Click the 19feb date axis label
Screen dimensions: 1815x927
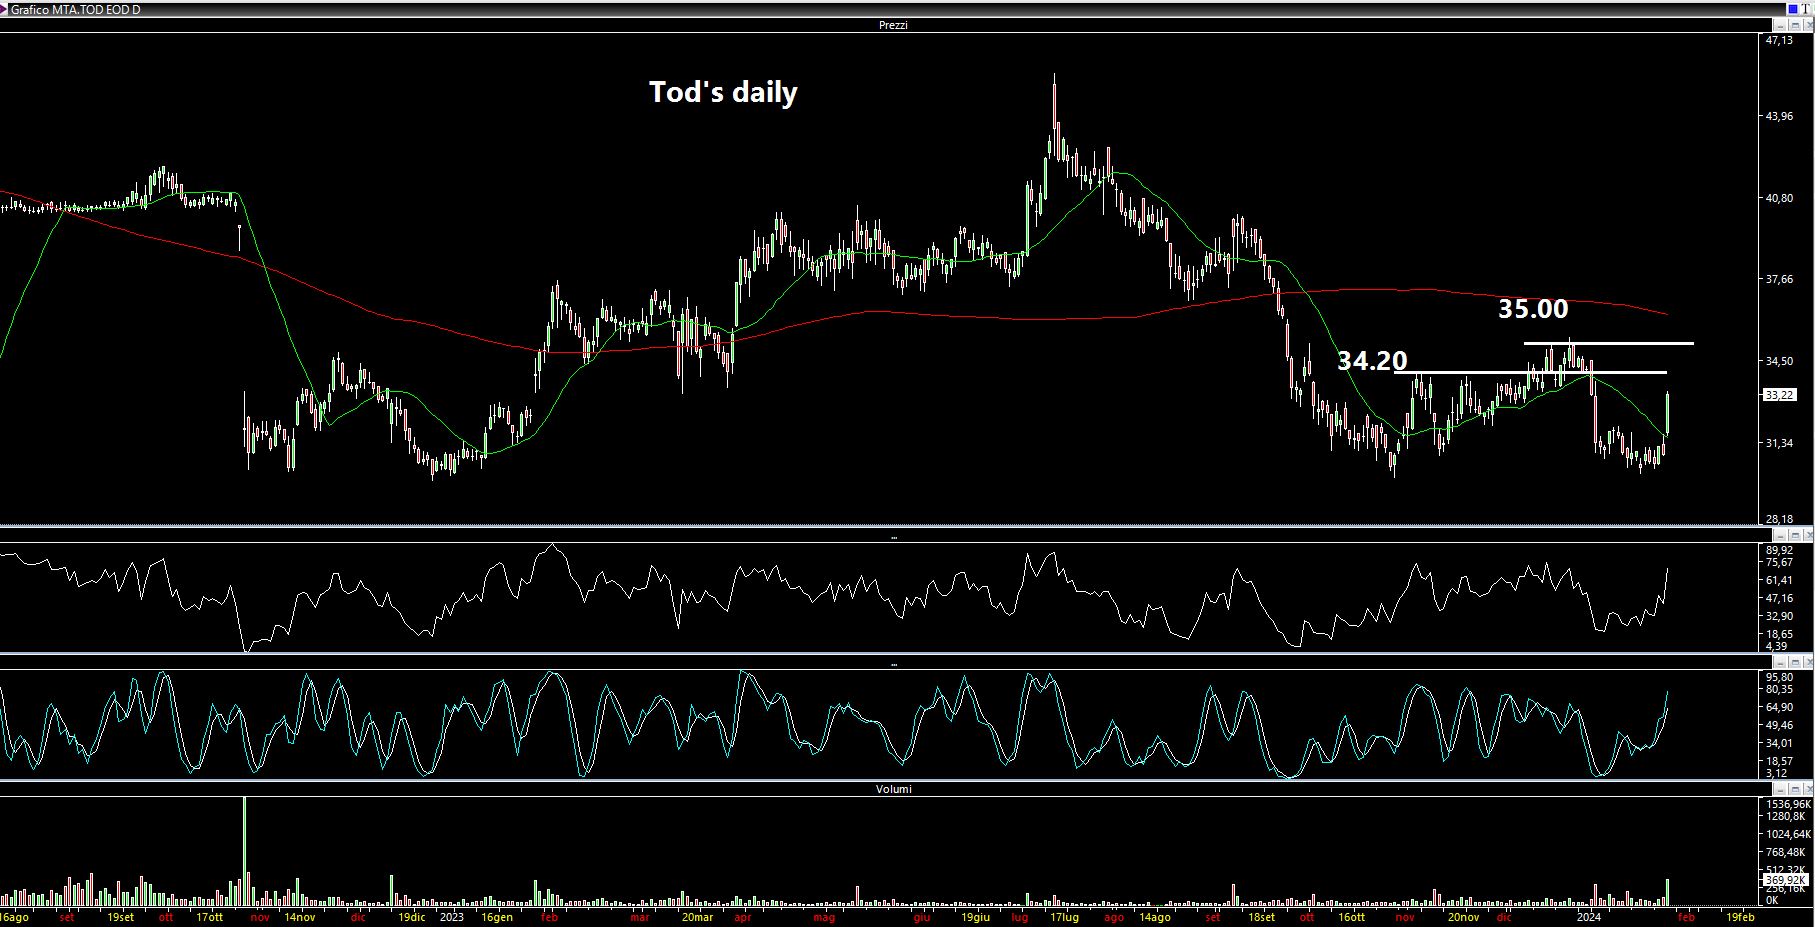(1741, 917)
